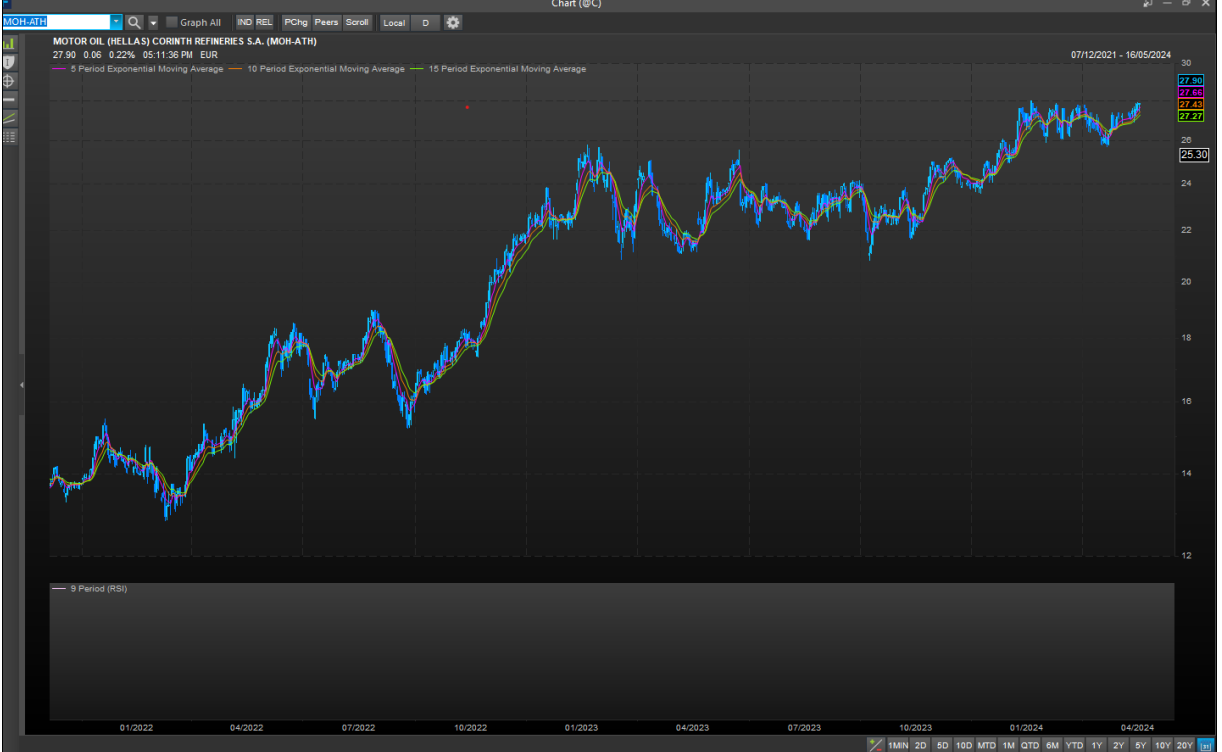The height and width of the screenshot is (752, 1222).
Task: Select the horizontal line drawing tool
Action: click(10, 99)
